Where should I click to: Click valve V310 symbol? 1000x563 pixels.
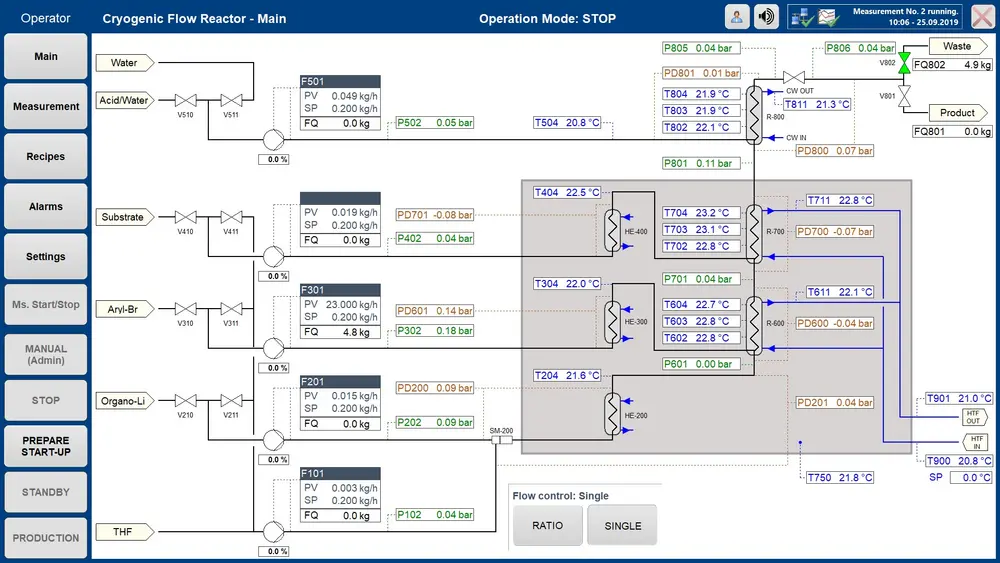click(186, 309)
